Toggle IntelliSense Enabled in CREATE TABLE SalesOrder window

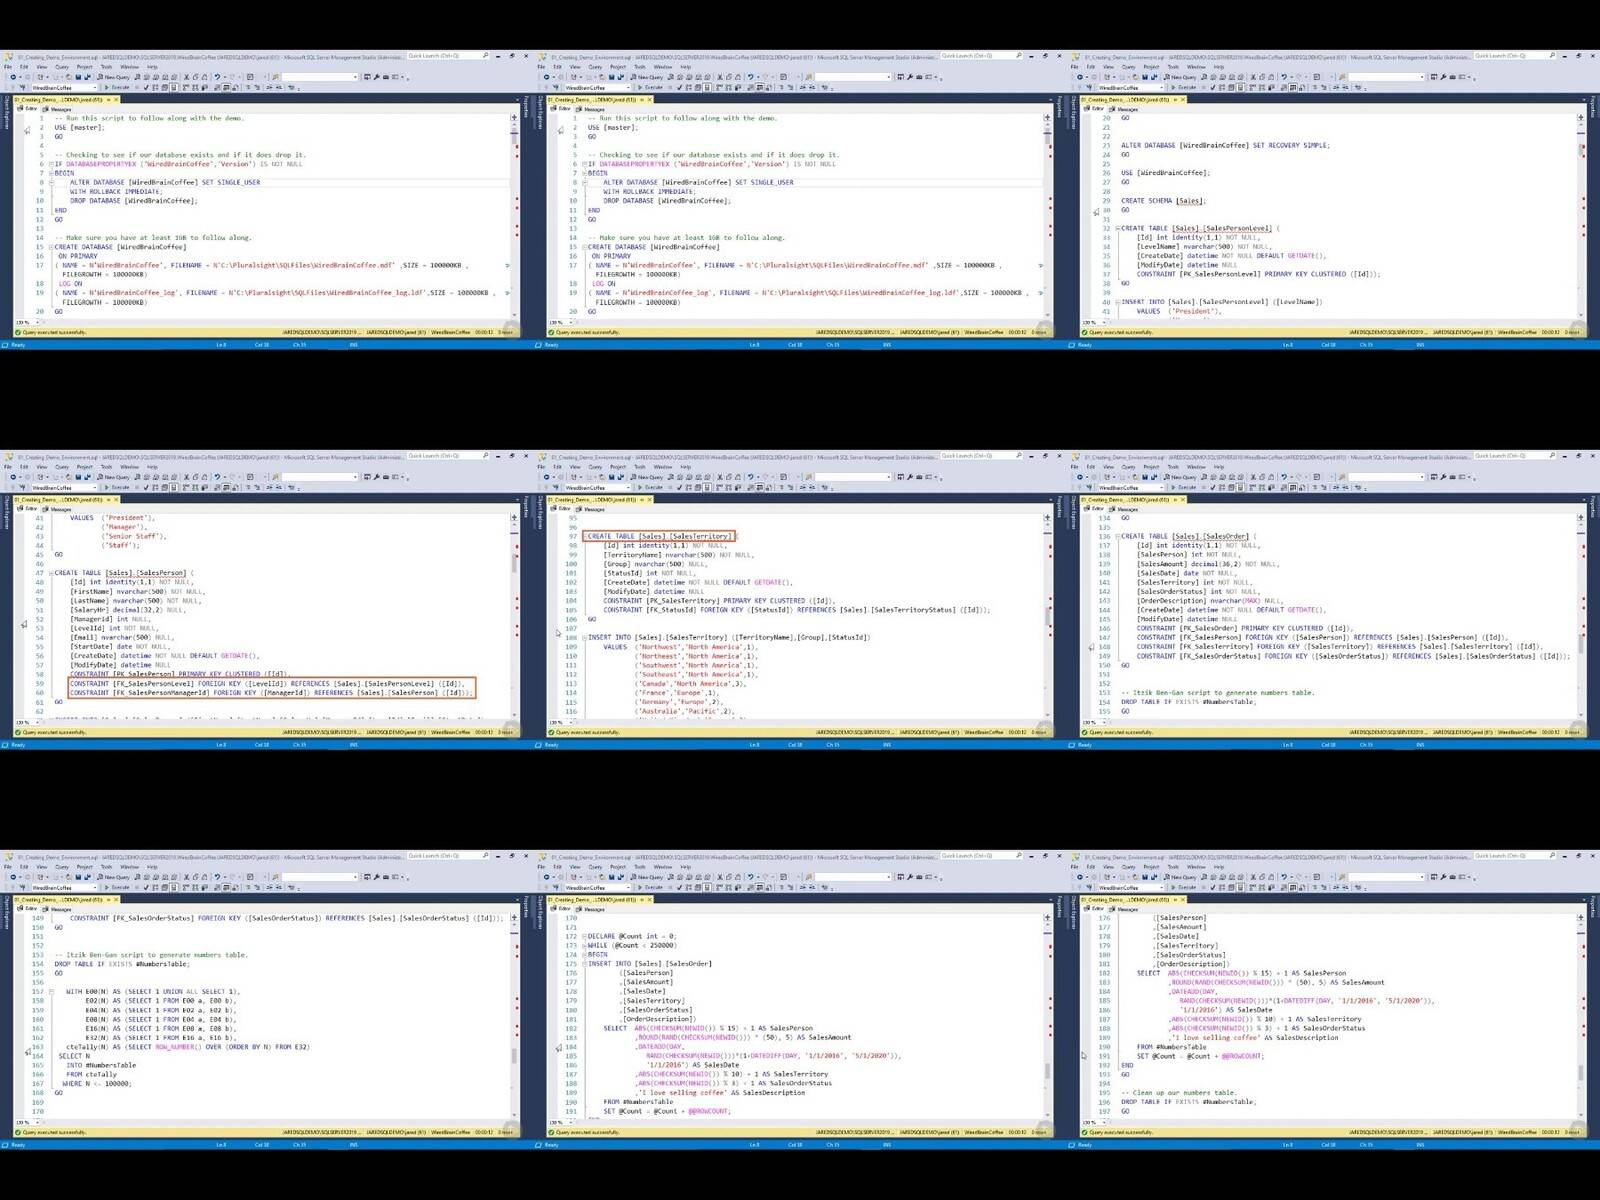(1241, 487)
